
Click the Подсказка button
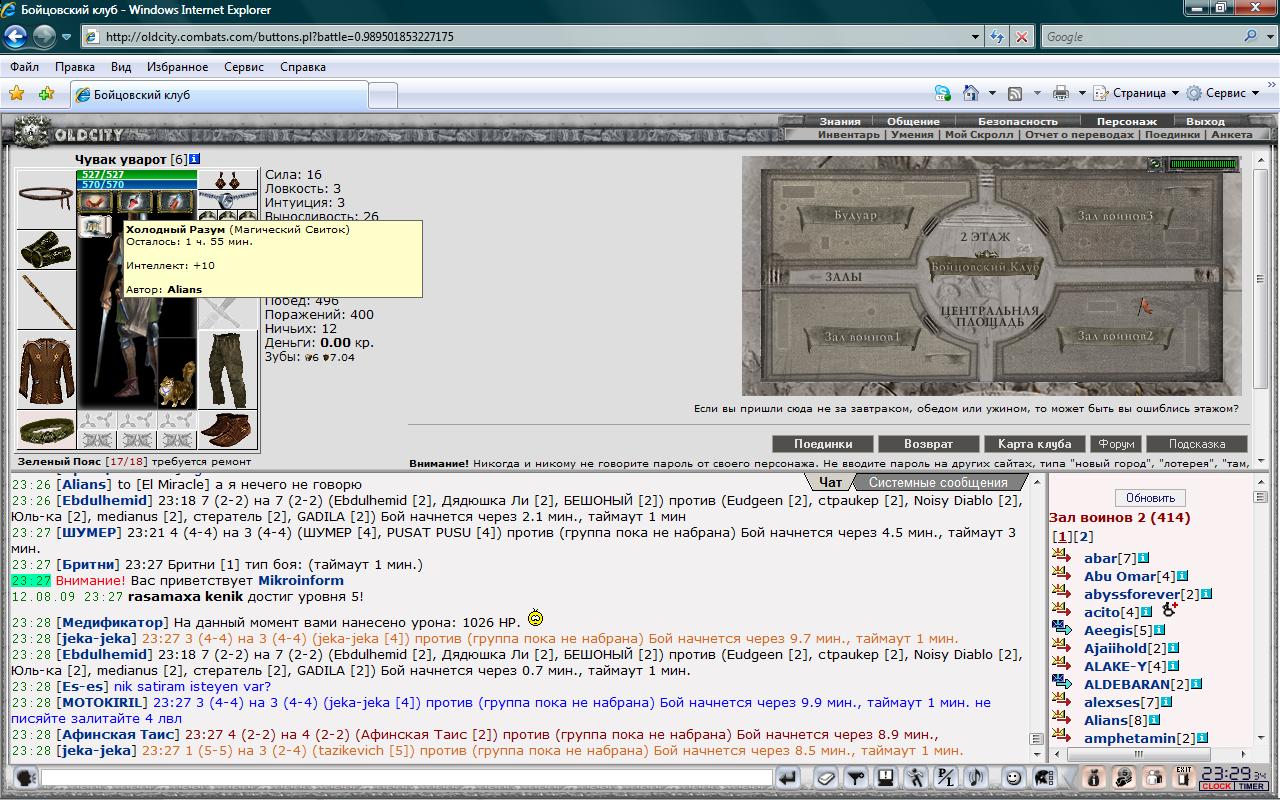pyautogui.click(x=1197, y=444)
